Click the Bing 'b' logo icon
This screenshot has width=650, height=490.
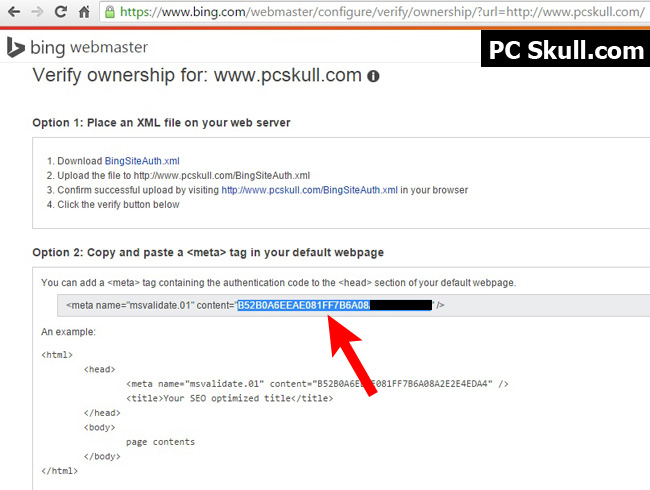click(15, 47)
